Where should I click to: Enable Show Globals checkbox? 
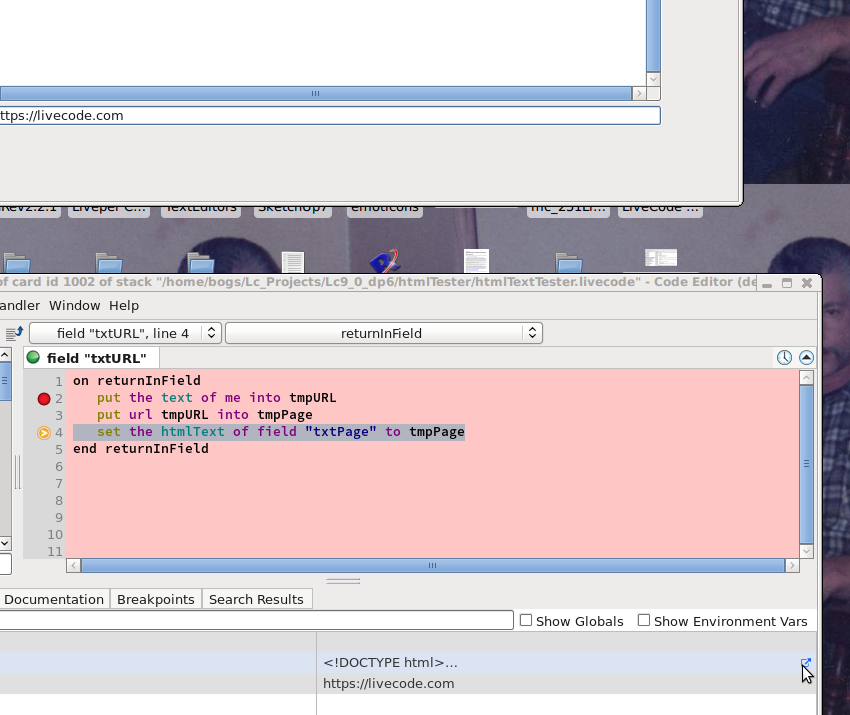click(526, 621)
